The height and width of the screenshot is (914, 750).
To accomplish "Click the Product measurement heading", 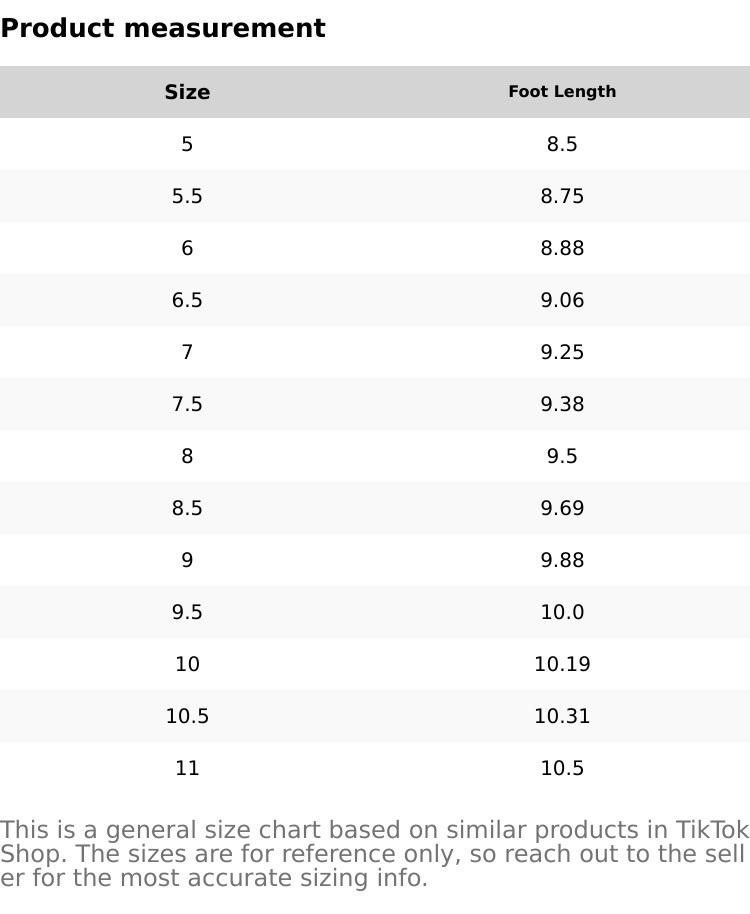I will (x=163, y=28).
